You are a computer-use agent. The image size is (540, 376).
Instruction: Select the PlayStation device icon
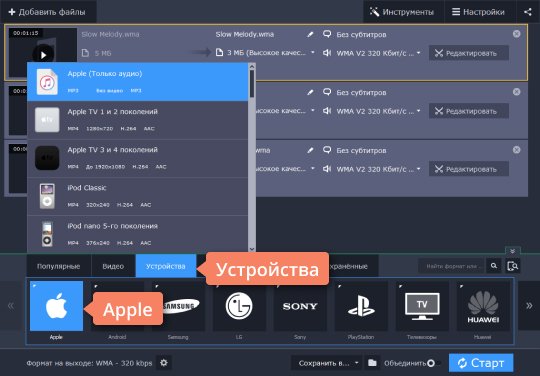pyautogui.click(x=361, y=306)
